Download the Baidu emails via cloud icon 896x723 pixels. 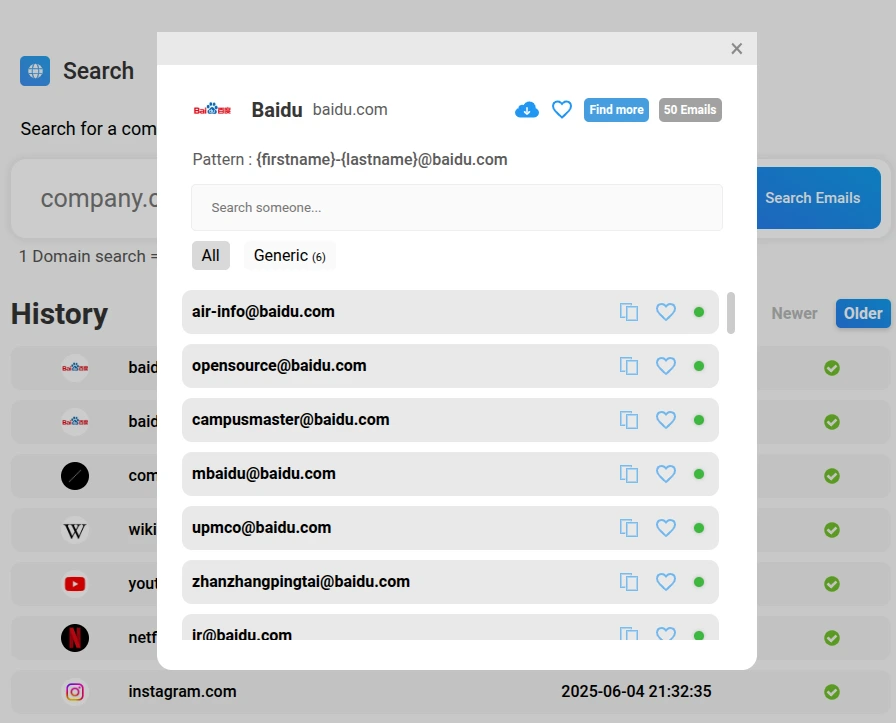[526, 110]
